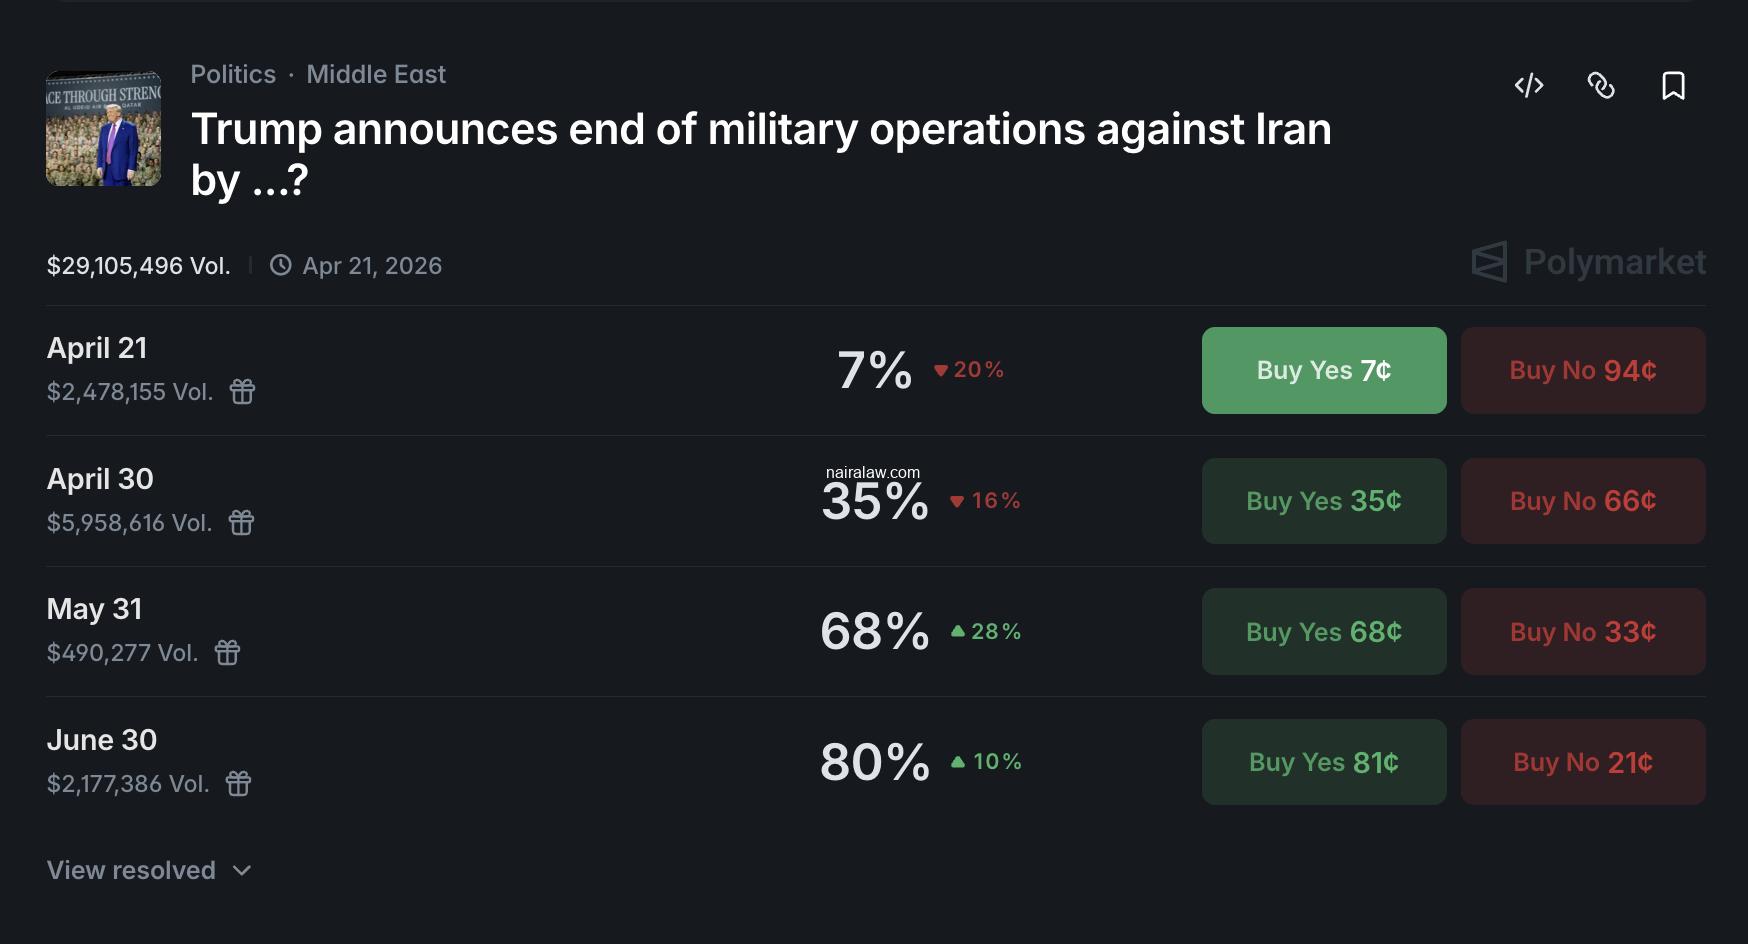Image resolution: width=1748 pixels, height=944 pixels.
Task: Click the market title about Iran operations
Action: 762,152
